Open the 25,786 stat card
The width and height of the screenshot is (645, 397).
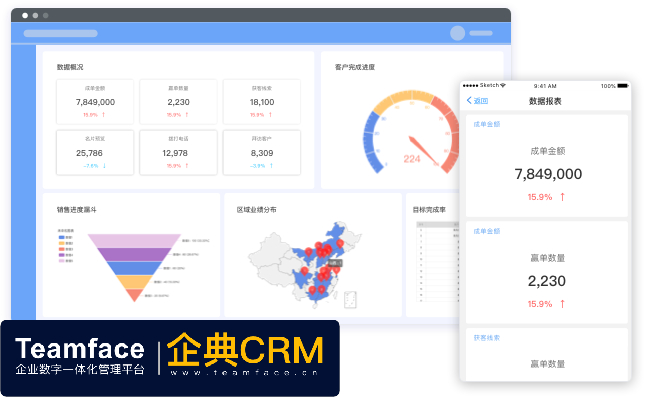click(x=95, y=153)
